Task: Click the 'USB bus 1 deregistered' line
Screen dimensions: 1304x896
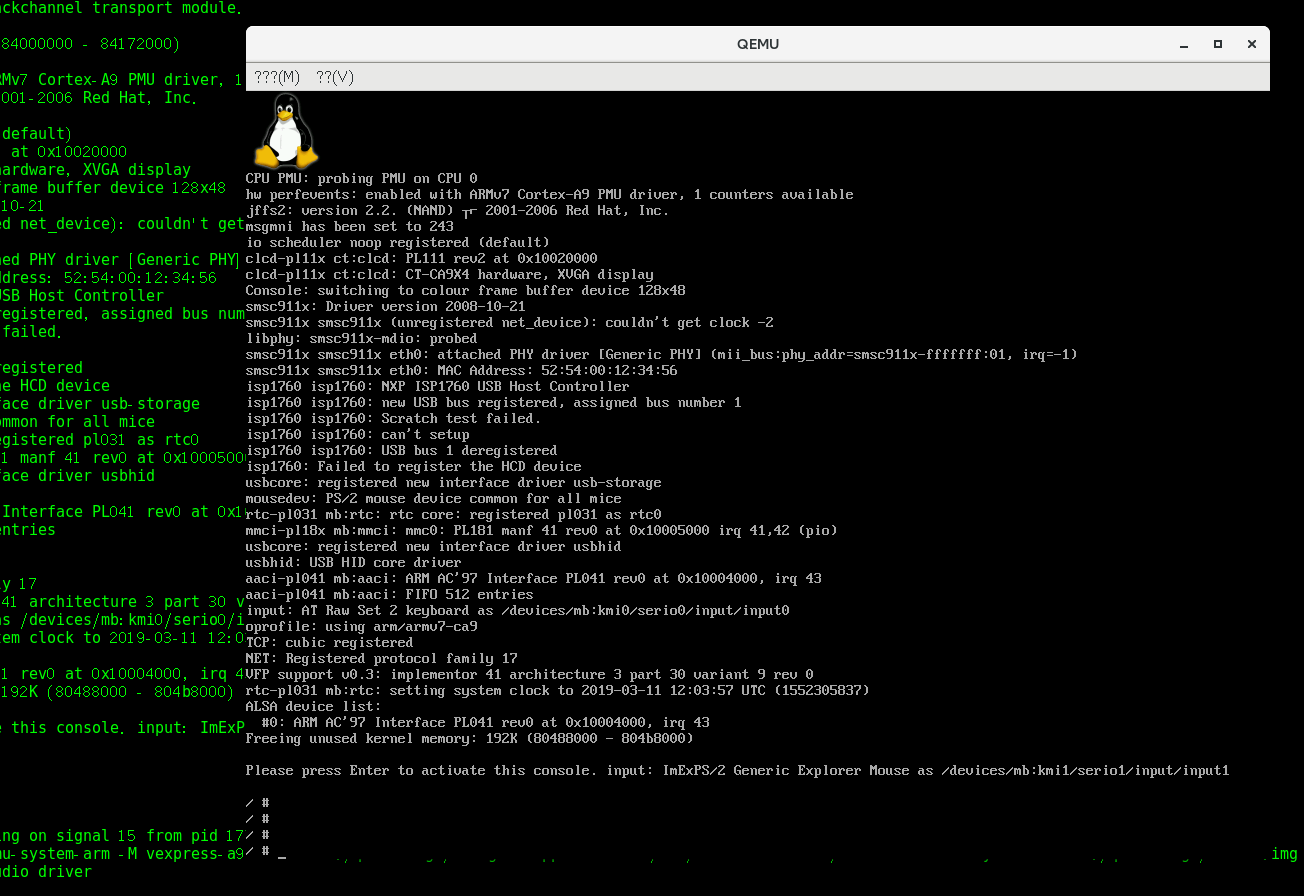Action: pyautogui.click(x=401, y=451)
